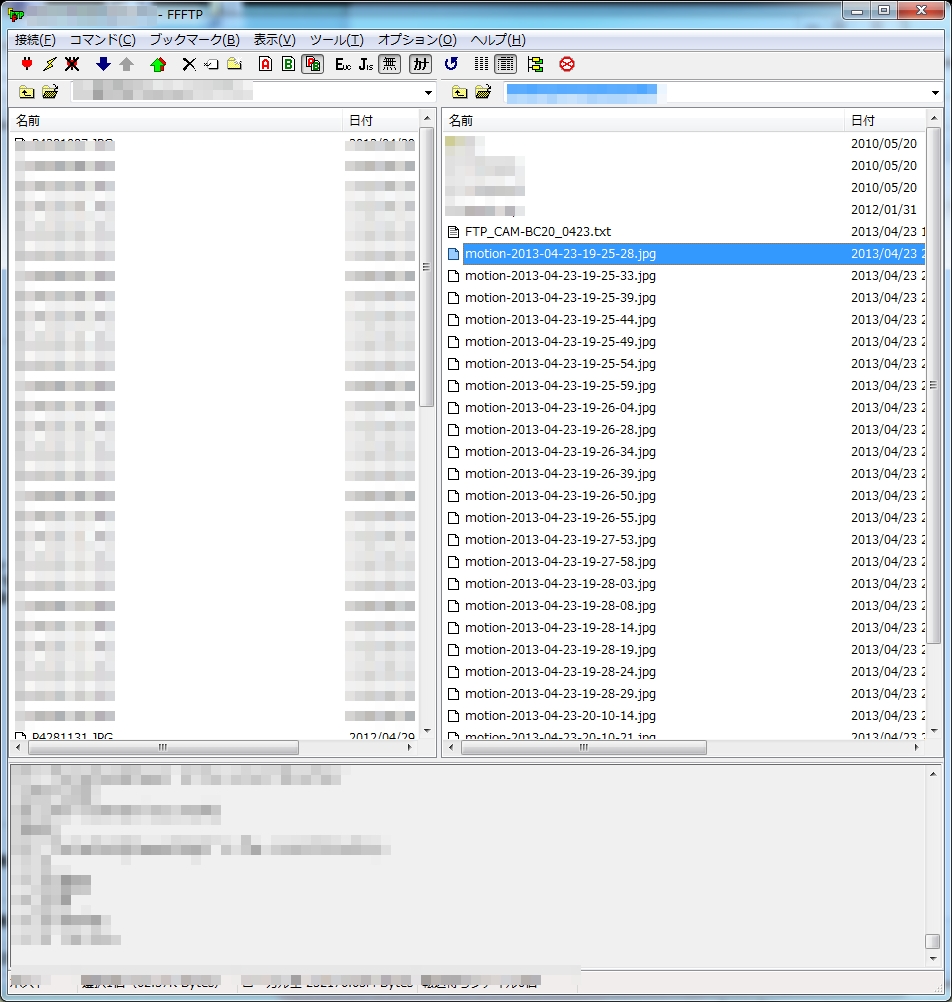Select motion-2013-04-23-19-26-50.jpg
Screen dimensions: 952x1002
pos(560,496)
